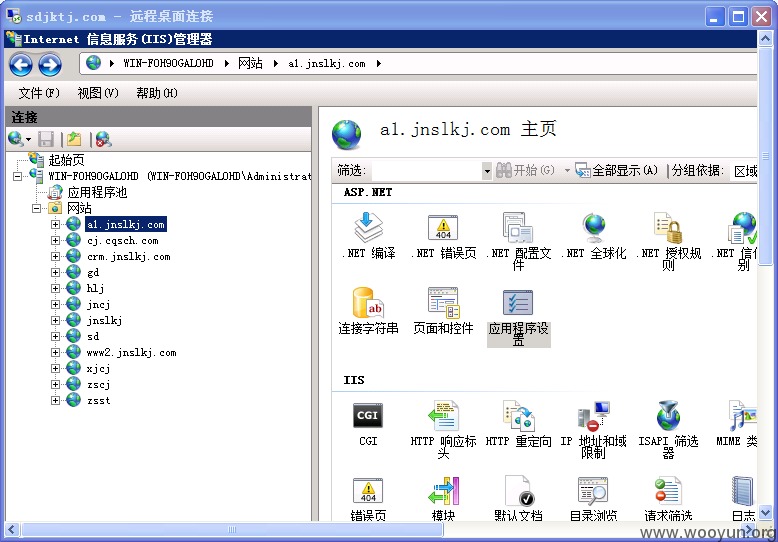Image resolution: width=778 pixels, height=542 pixels.
Task: Collapse the WIN-FOH90GALOHD server node
Action: 17,176
